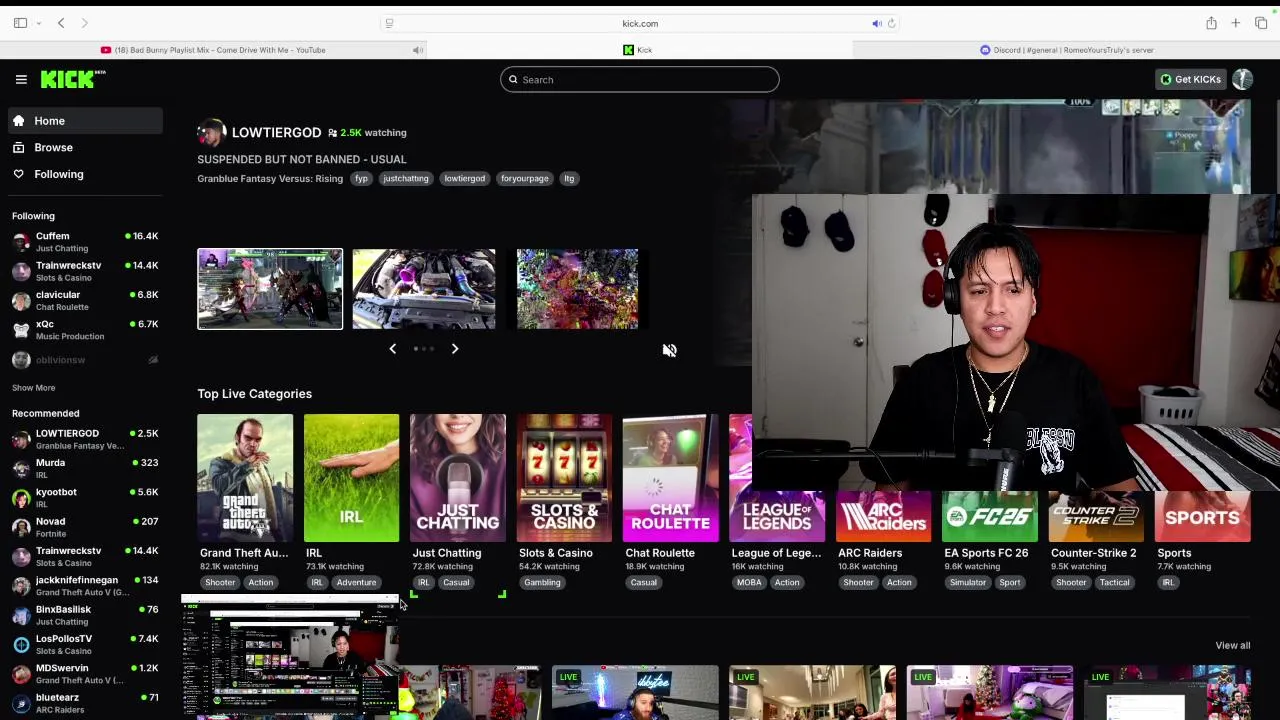
Task: Click the View all link
Action: point(1232,645)
